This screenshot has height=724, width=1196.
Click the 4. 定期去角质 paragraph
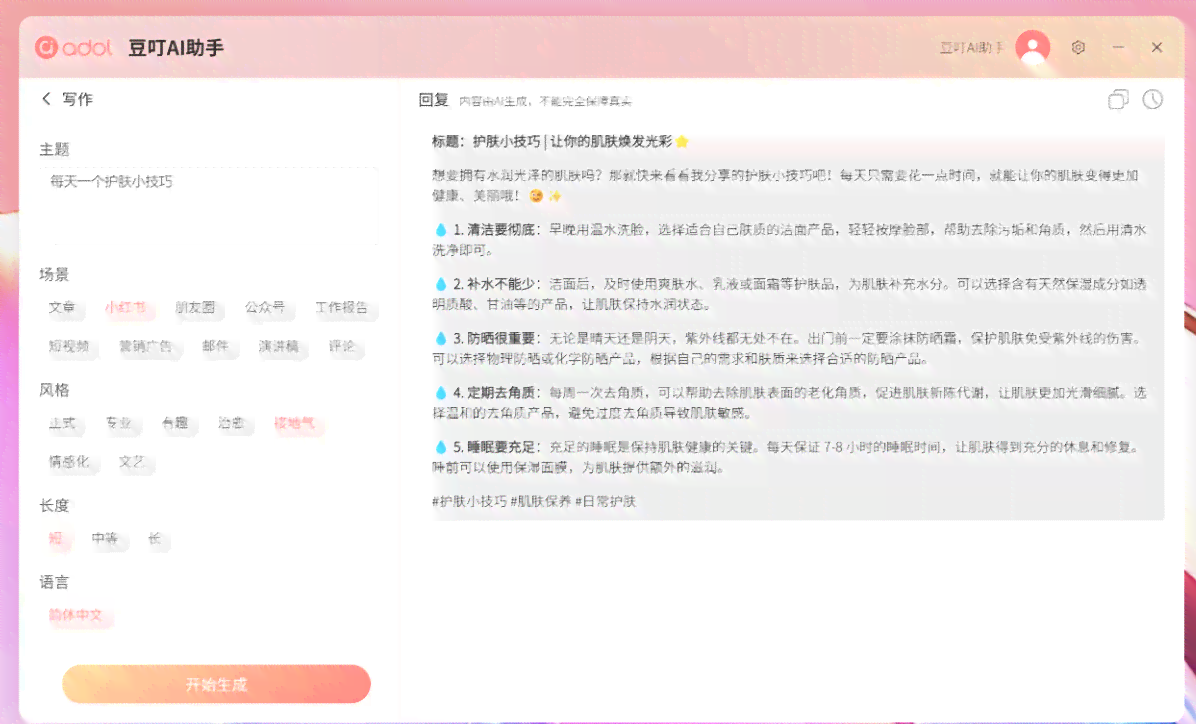[x=789, y=403]
